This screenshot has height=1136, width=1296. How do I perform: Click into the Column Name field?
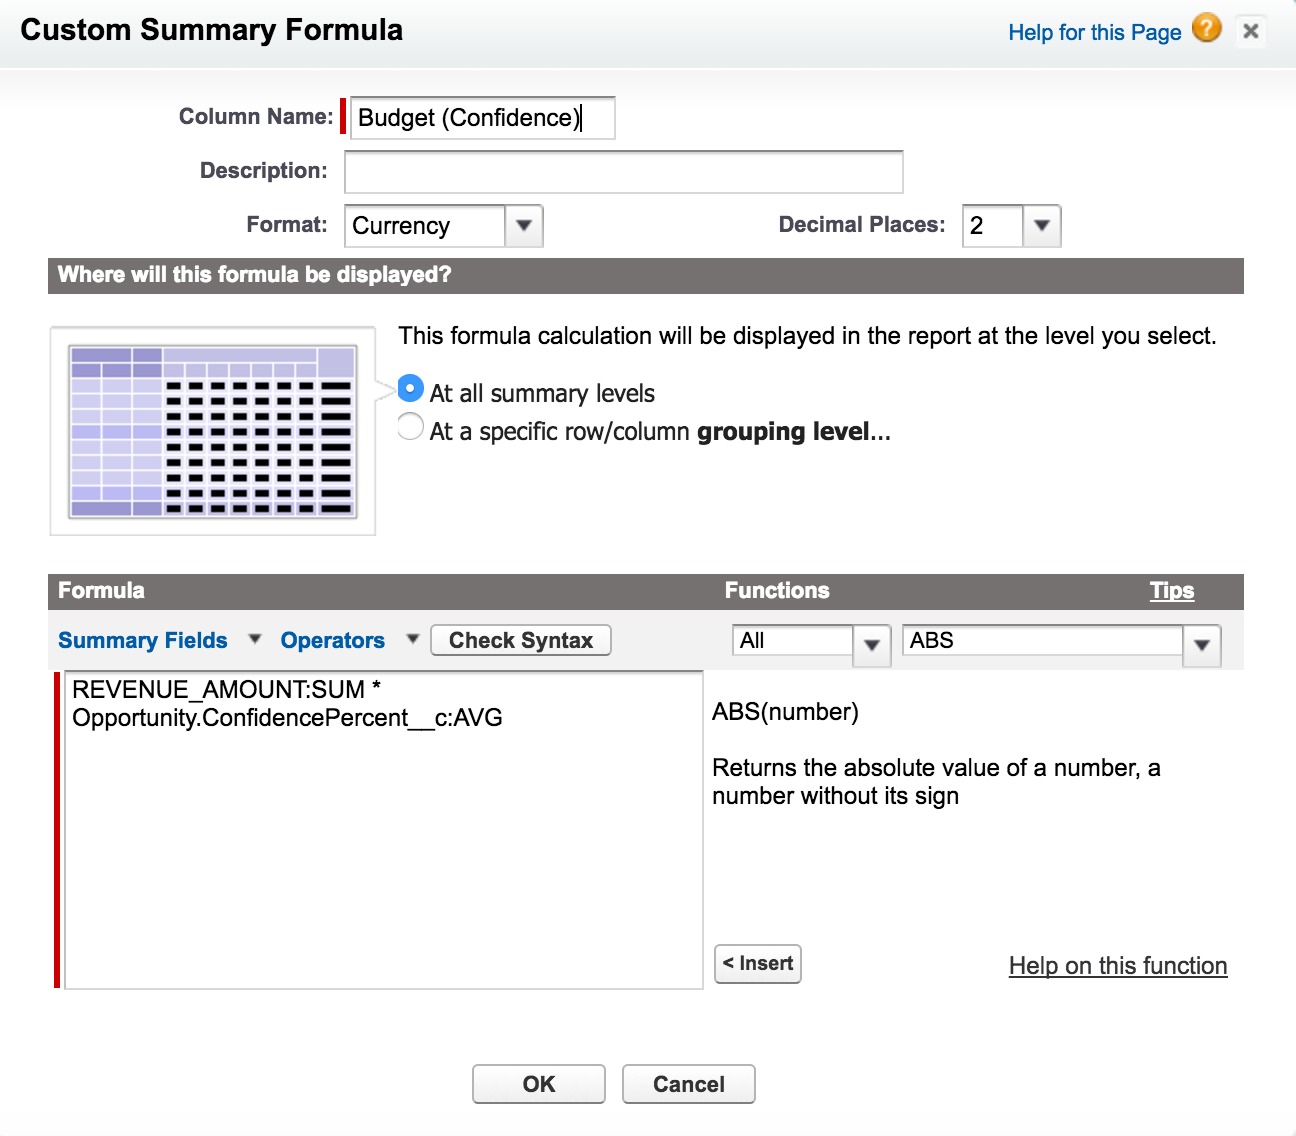(482, 118)
